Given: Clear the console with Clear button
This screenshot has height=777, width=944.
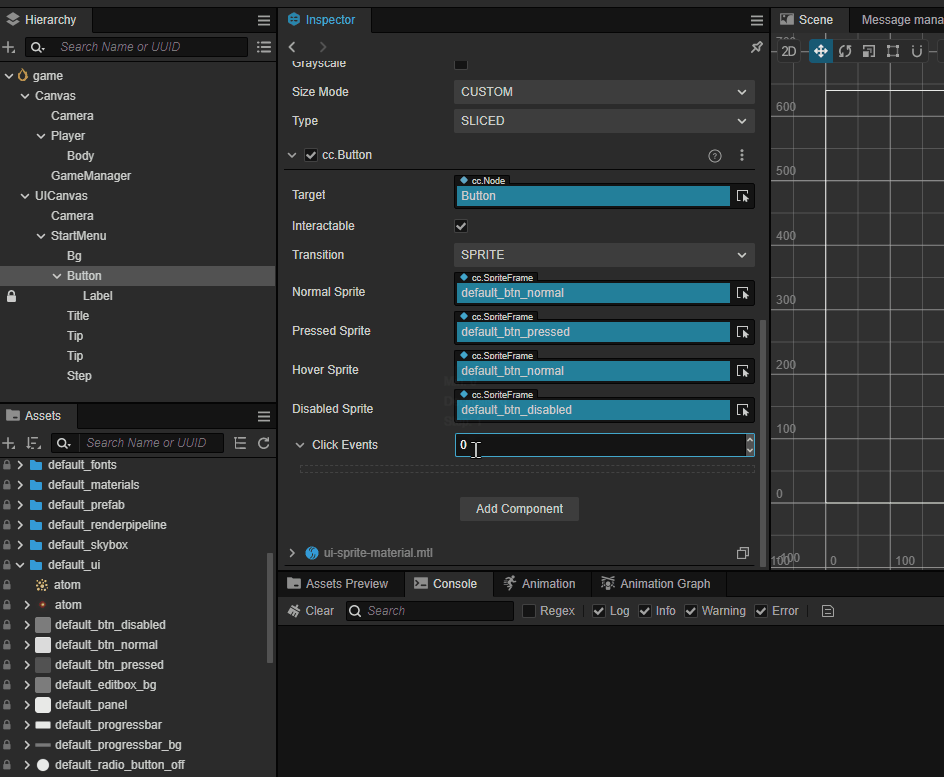Looking at the screenshot, I should click(x=311, y=611).
